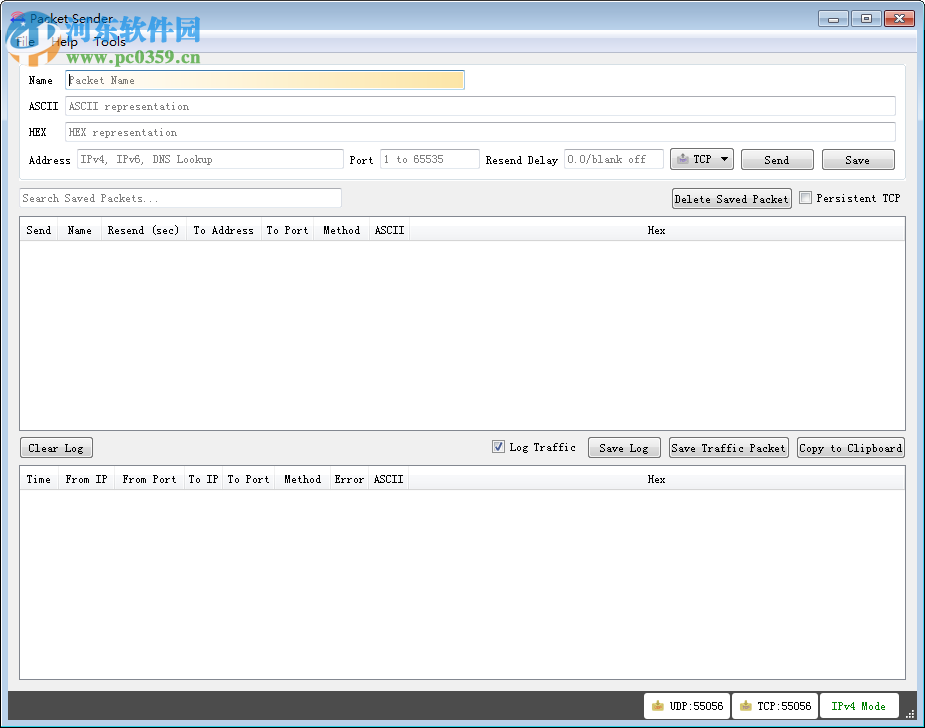This screenshot has width=925, height=728.
Task: Click the Error column header
Action: click(349, 479)
